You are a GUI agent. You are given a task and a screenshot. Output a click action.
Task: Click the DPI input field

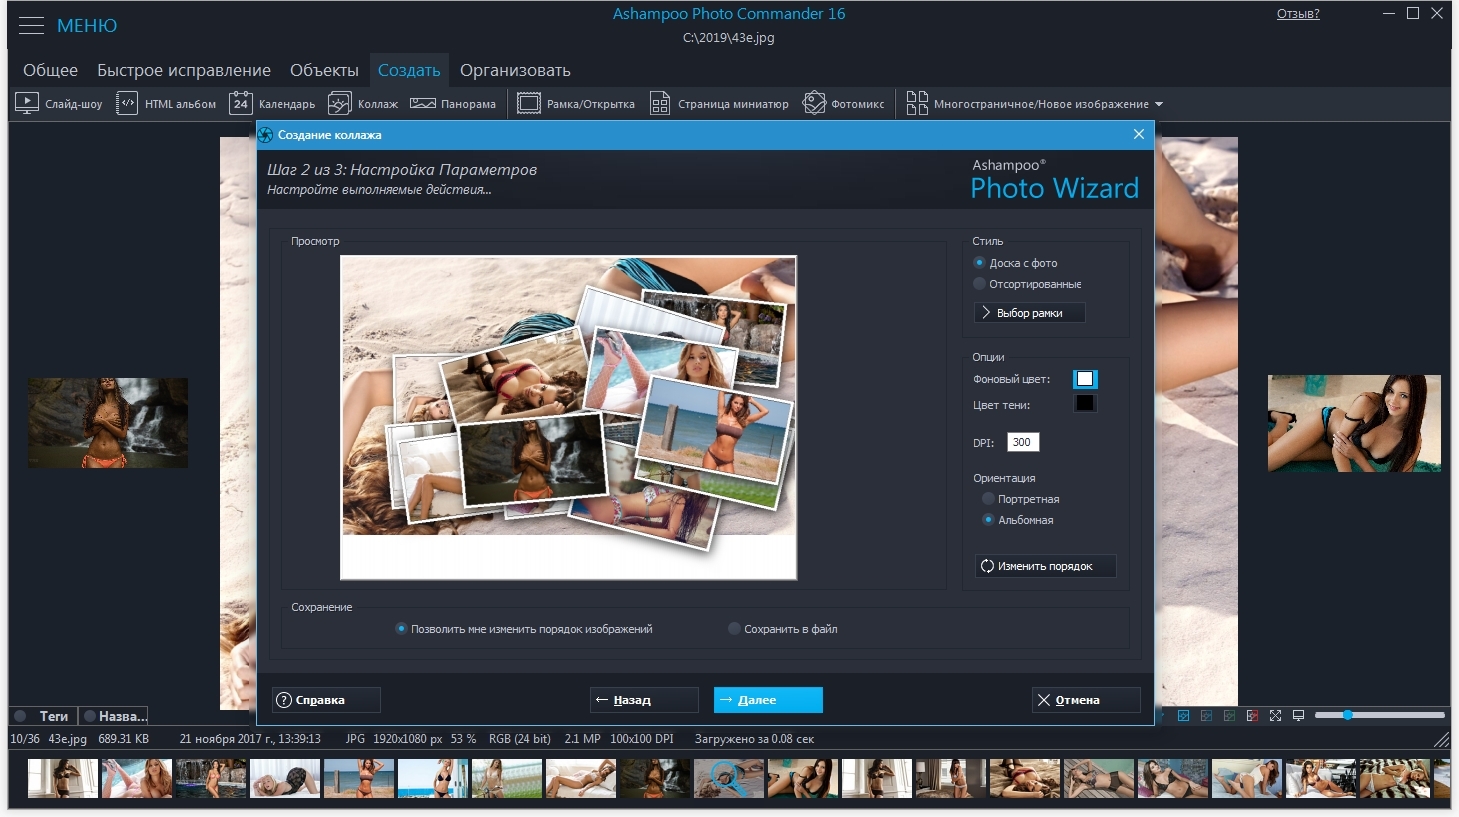click(1022, 442)
